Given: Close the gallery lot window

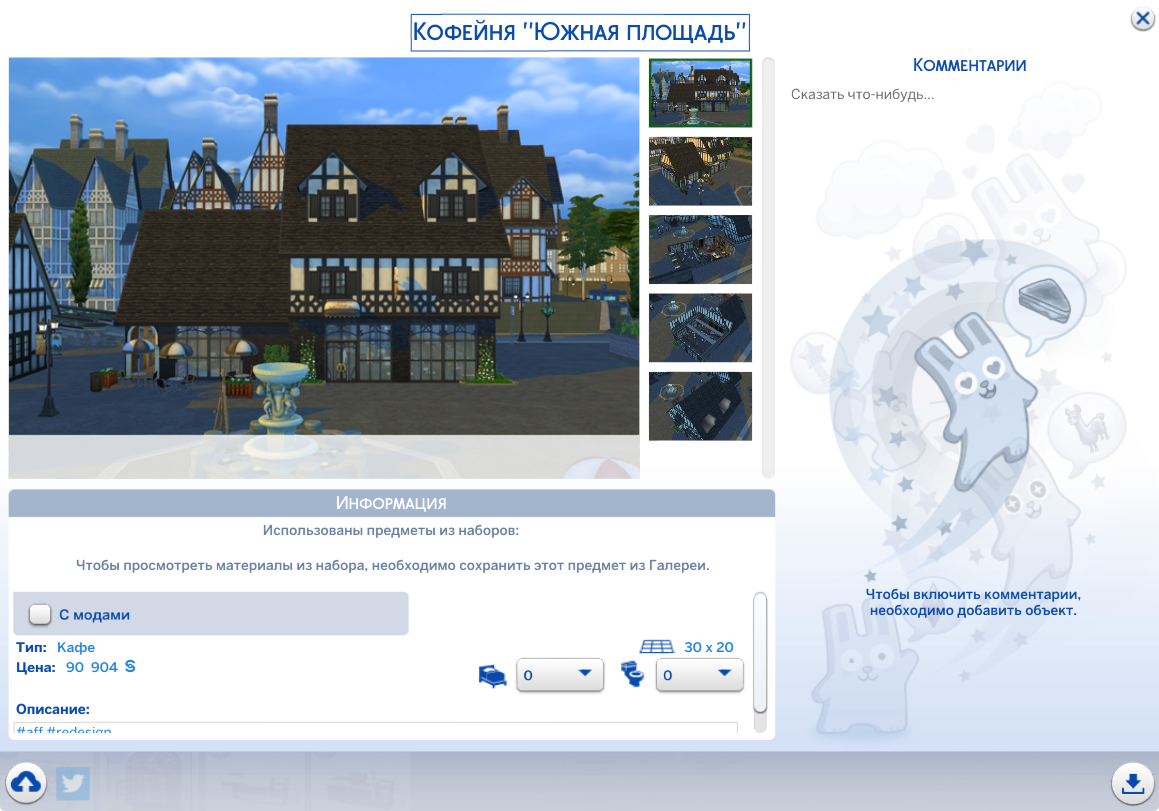Looking at the screenshot, I should (x=1142, y=18).
